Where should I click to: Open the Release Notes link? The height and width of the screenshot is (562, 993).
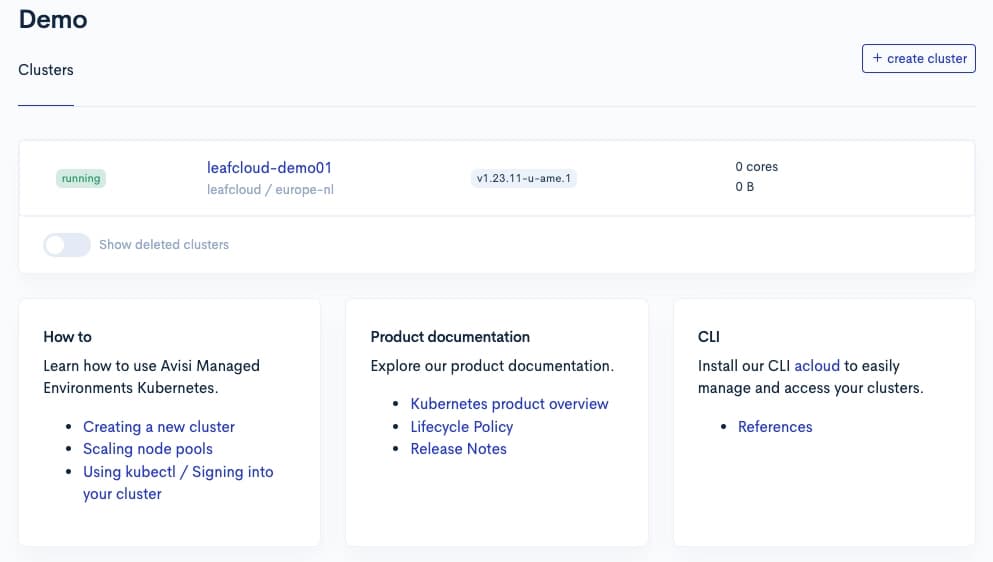click(x=459, y=449)
